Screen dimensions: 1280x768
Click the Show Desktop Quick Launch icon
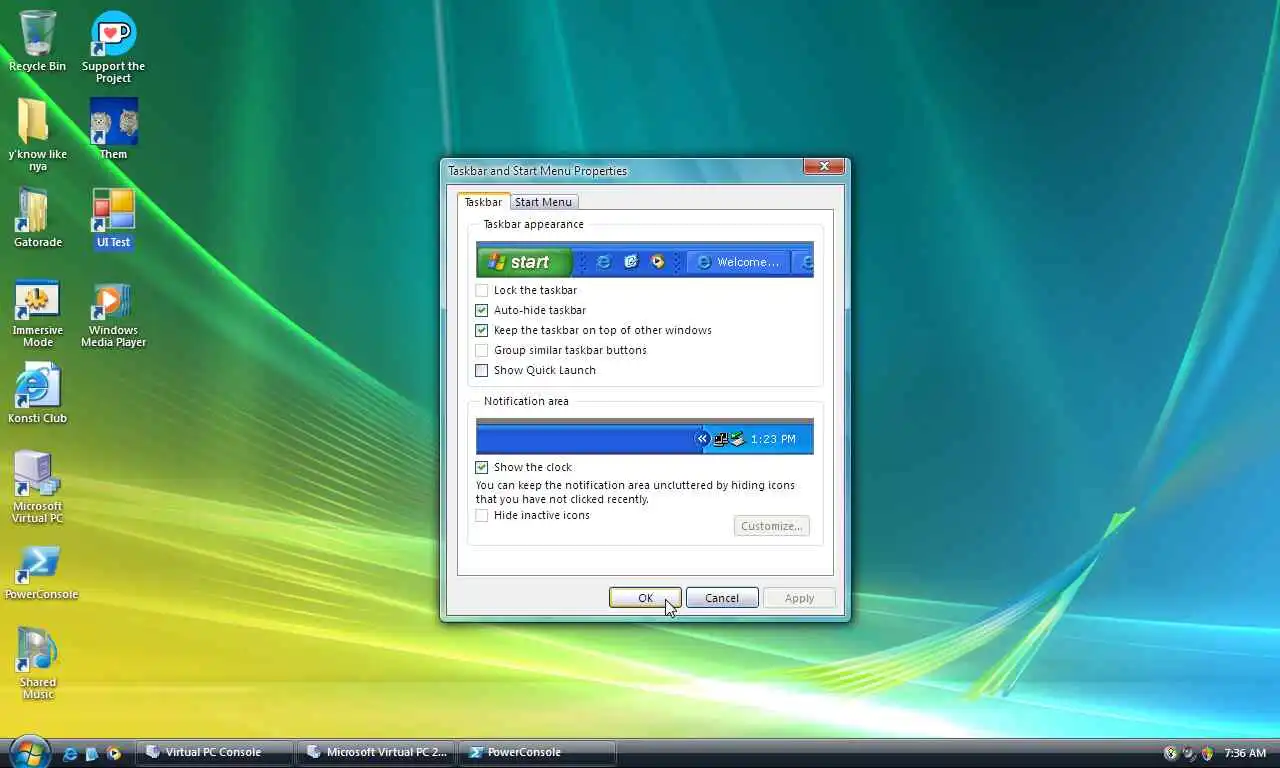click(92, 754)
